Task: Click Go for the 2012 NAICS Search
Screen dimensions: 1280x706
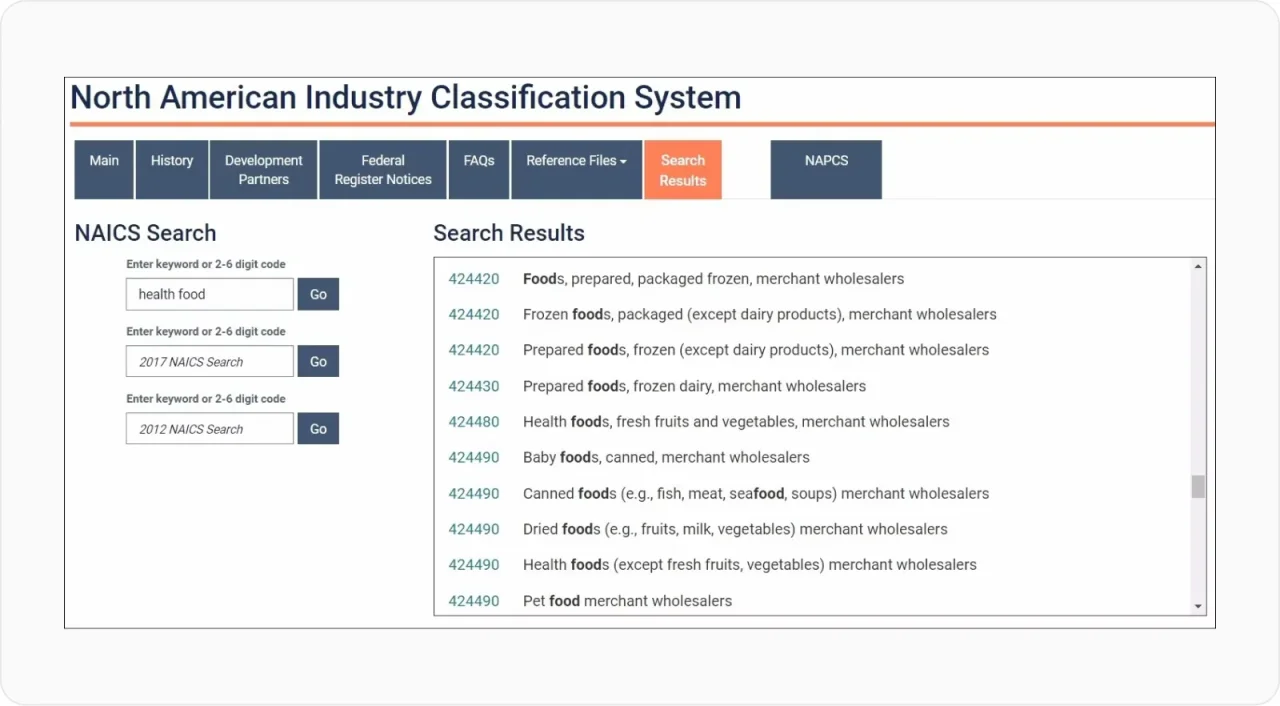Action: pos(318,428)
